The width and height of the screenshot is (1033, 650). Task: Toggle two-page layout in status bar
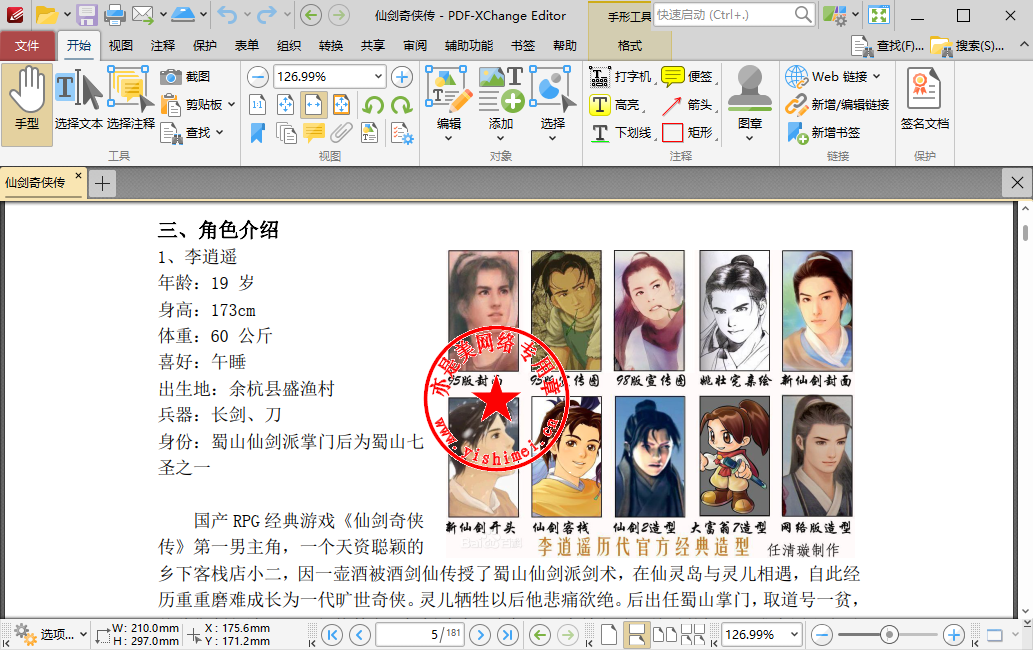[x=665, y=635]
